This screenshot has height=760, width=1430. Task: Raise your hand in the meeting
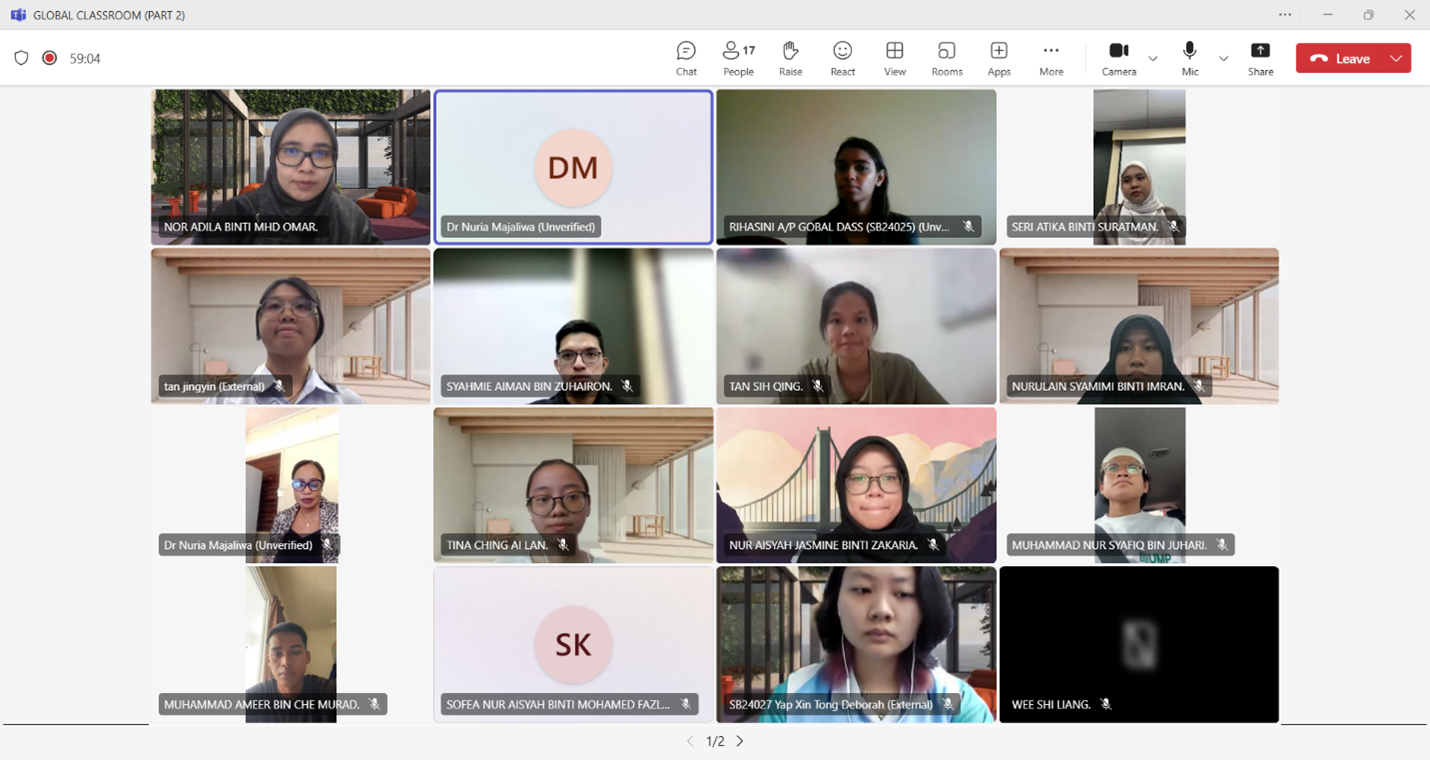tap(790, 58)
